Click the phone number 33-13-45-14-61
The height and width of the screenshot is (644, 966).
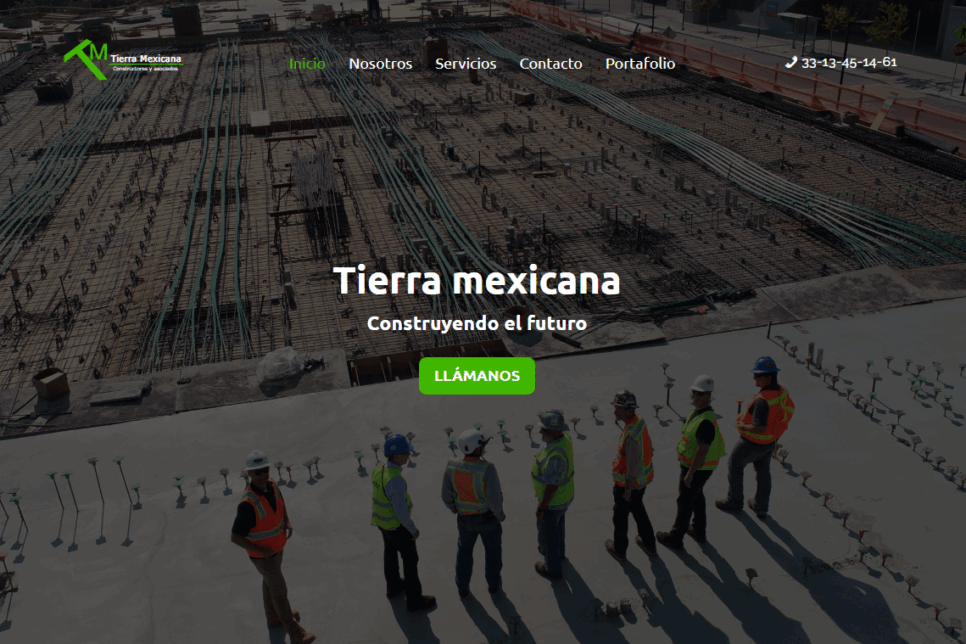point(849,62)
